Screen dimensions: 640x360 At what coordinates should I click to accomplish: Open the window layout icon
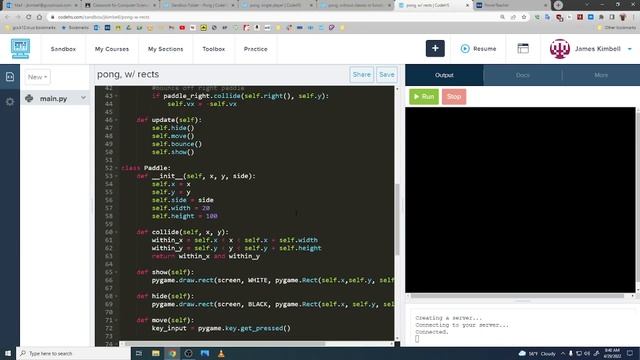[523, 49]
